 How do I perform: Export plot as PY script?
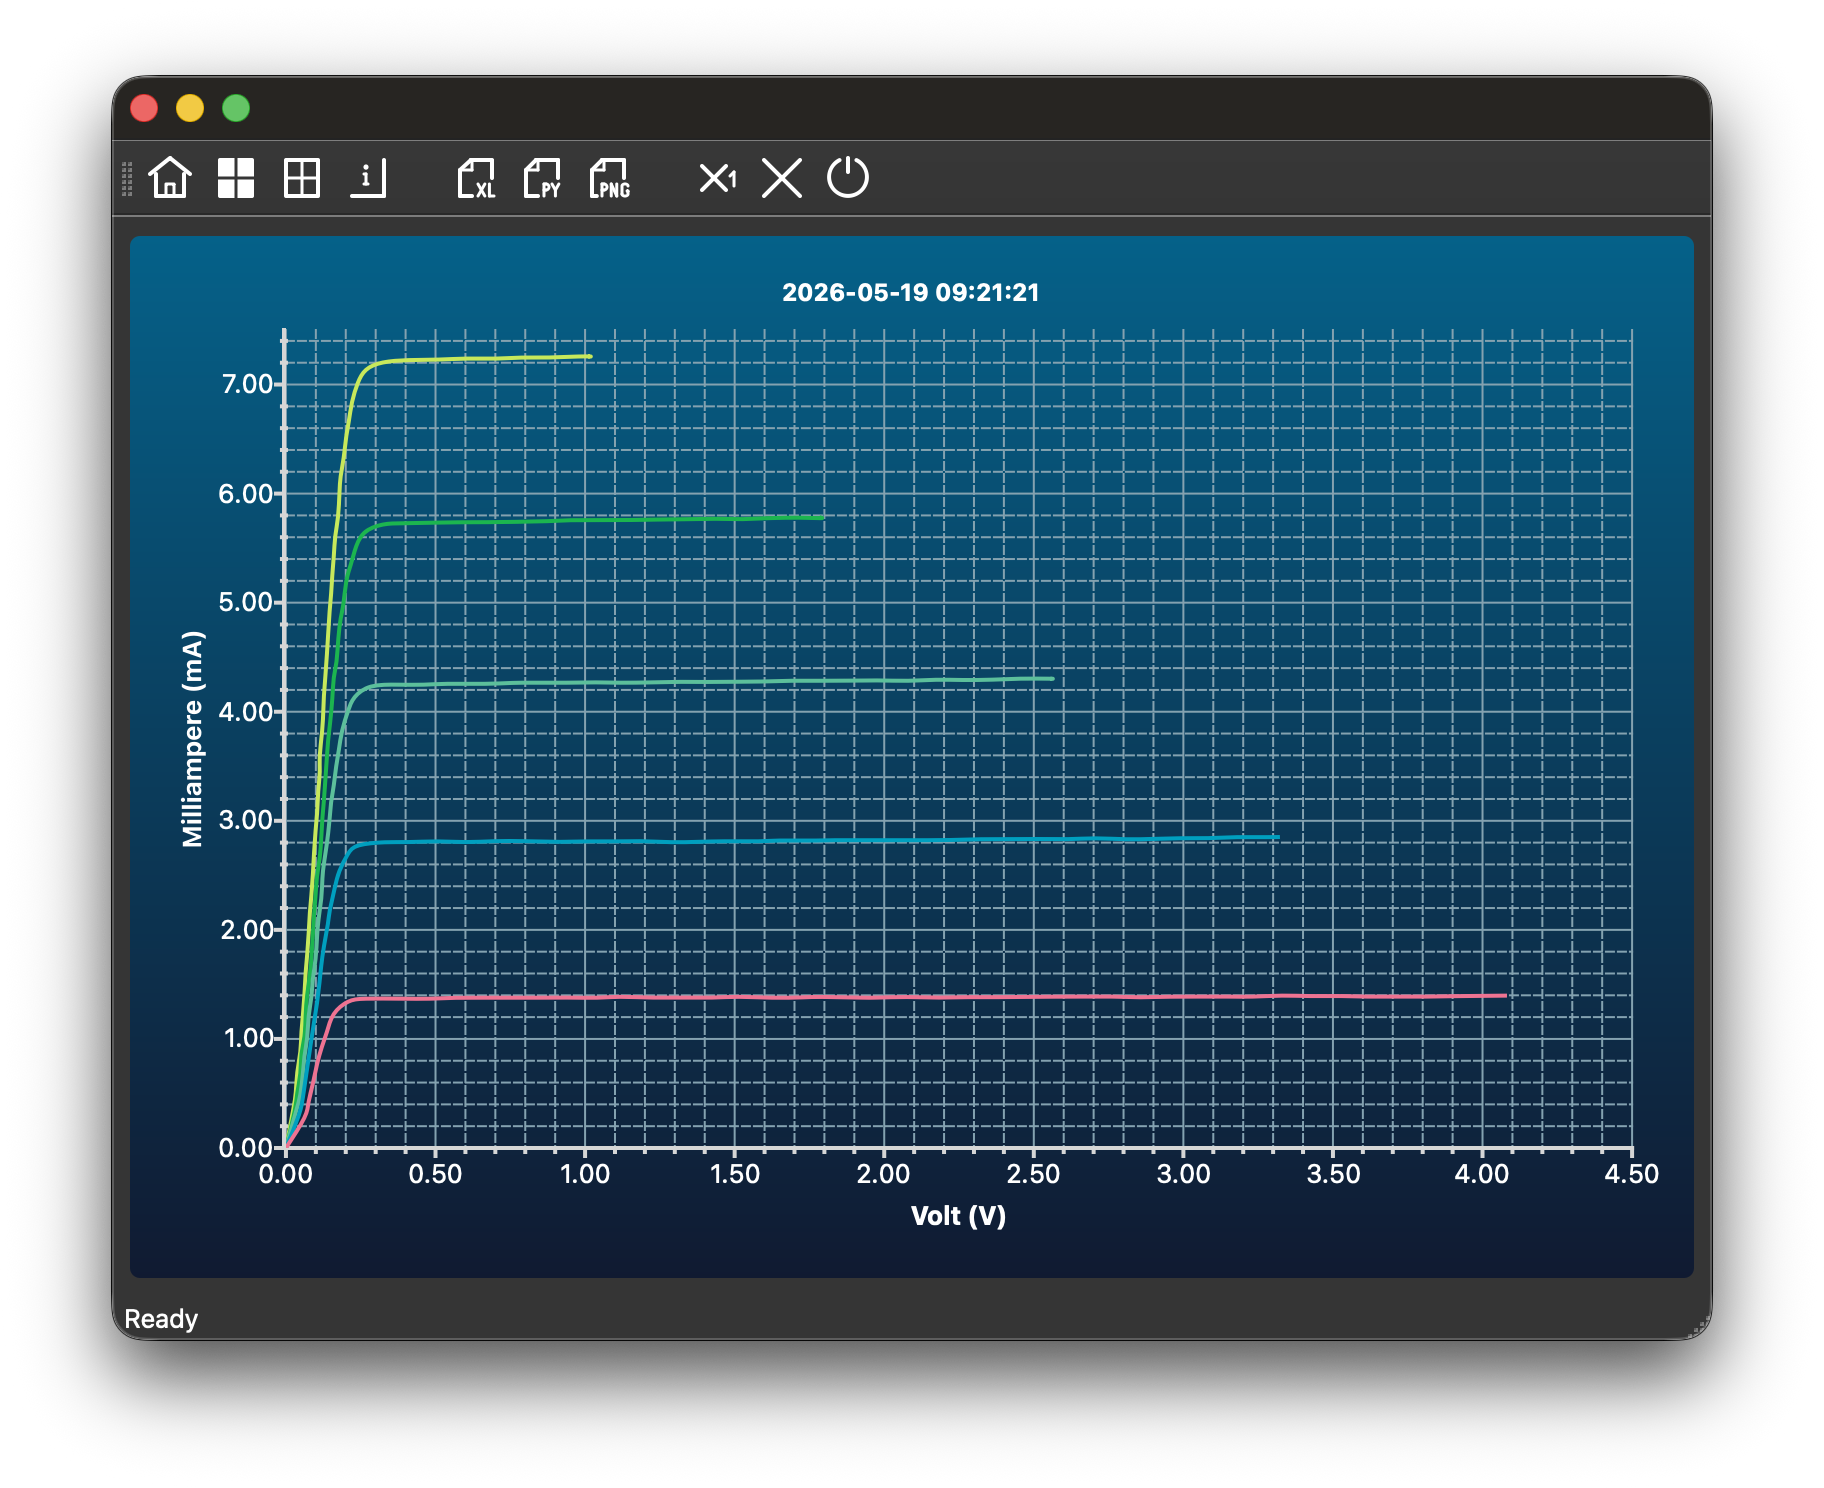coord(542,178)
